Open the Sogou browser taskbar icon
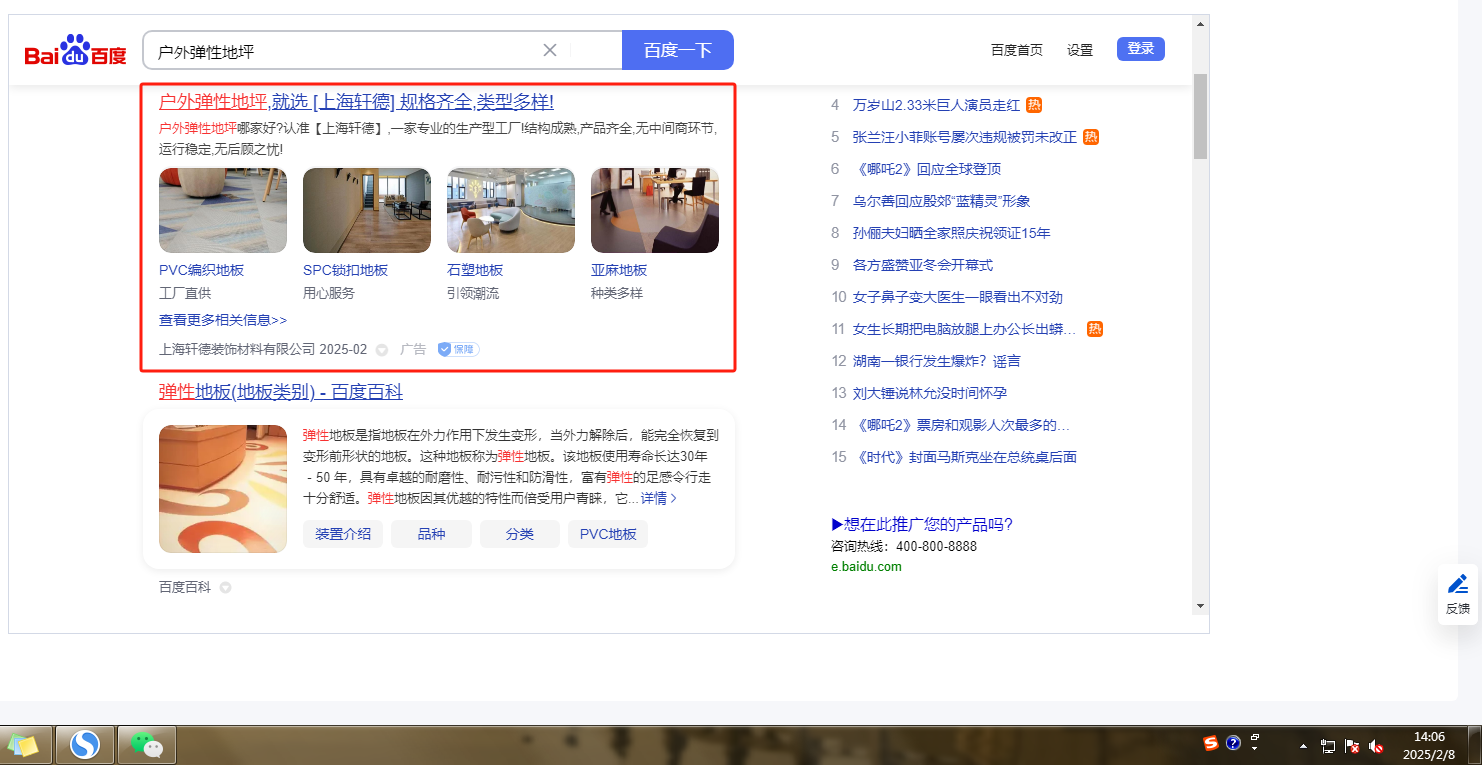The width and height of the screenshot is (1482, 765). pos(85,745)
